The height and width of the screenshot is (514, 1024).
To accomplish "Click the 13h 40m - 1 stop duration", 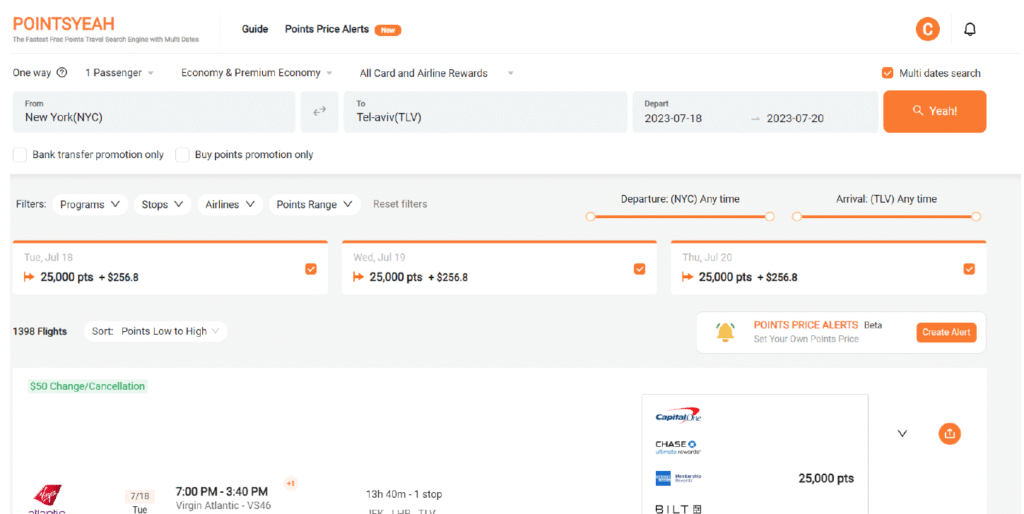I will (404, 494).
